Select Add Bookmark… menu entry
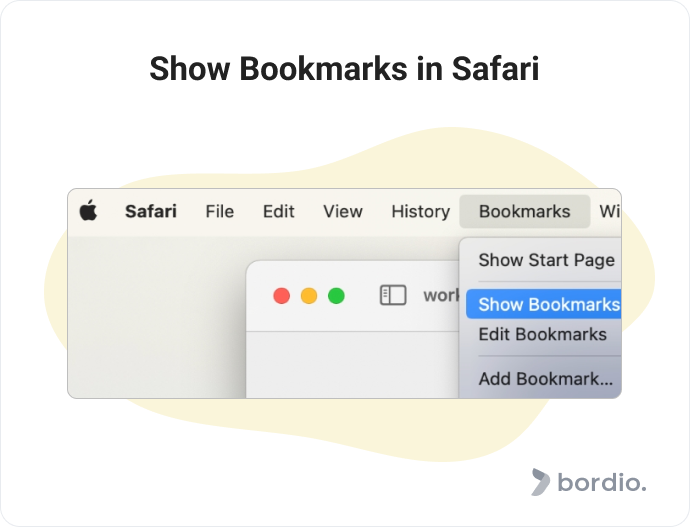 tap(546, 379)
